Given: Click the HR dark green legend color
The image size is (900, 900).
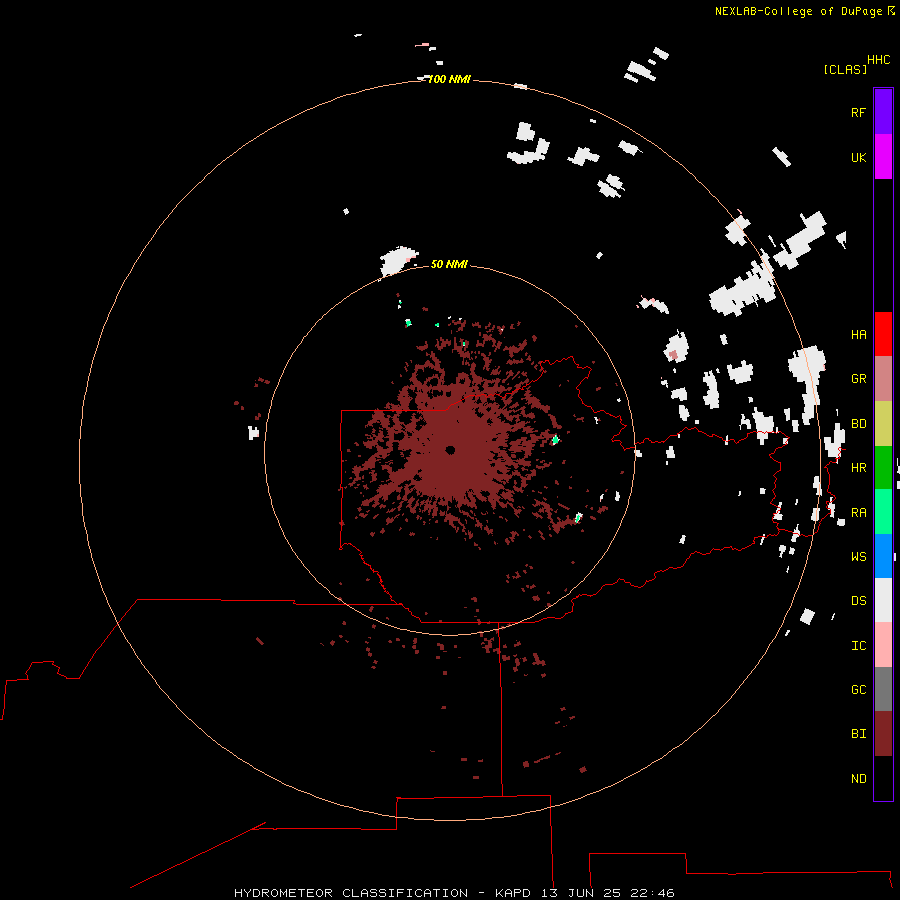Looking at the screenshot, I should click(x=883, y=468).
